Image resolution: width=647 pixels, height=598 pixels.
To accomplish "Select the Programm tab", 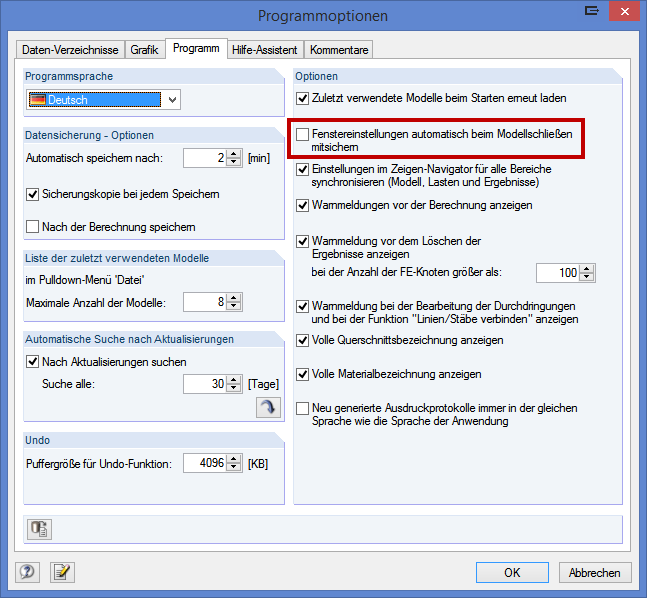I will point(196,48).
